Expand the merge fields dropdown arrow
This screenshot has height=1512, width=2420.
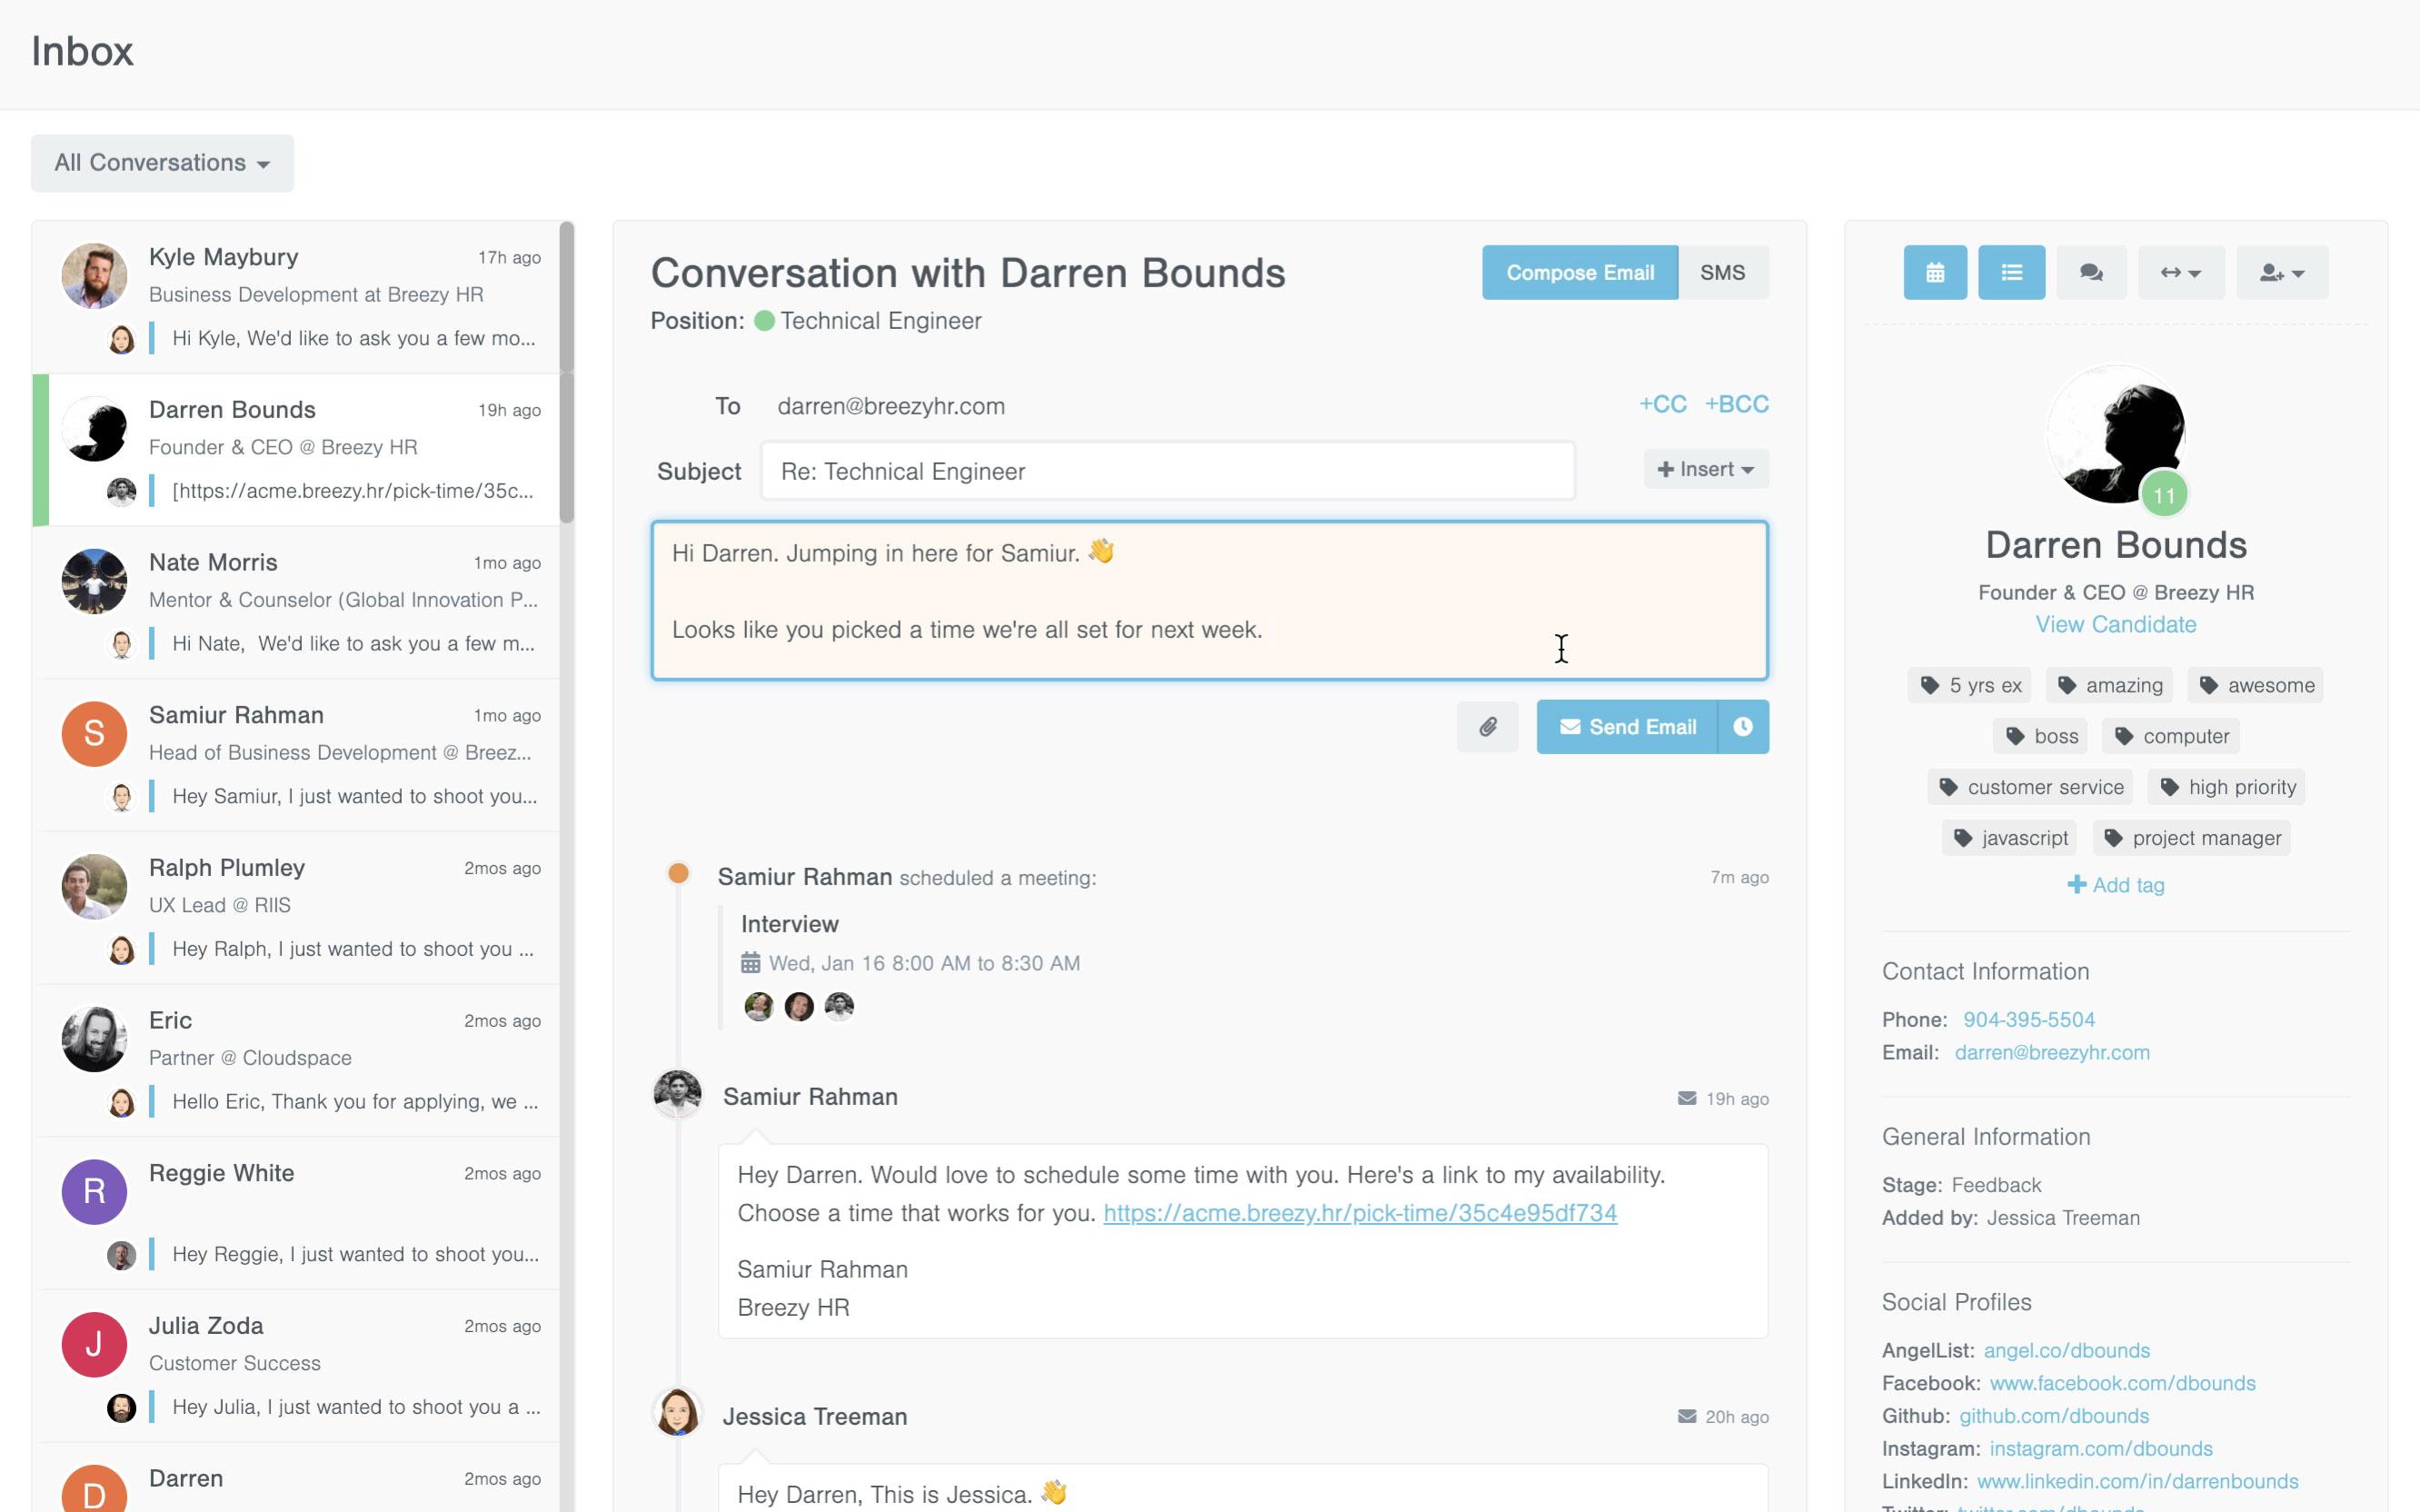[1748, 471]
